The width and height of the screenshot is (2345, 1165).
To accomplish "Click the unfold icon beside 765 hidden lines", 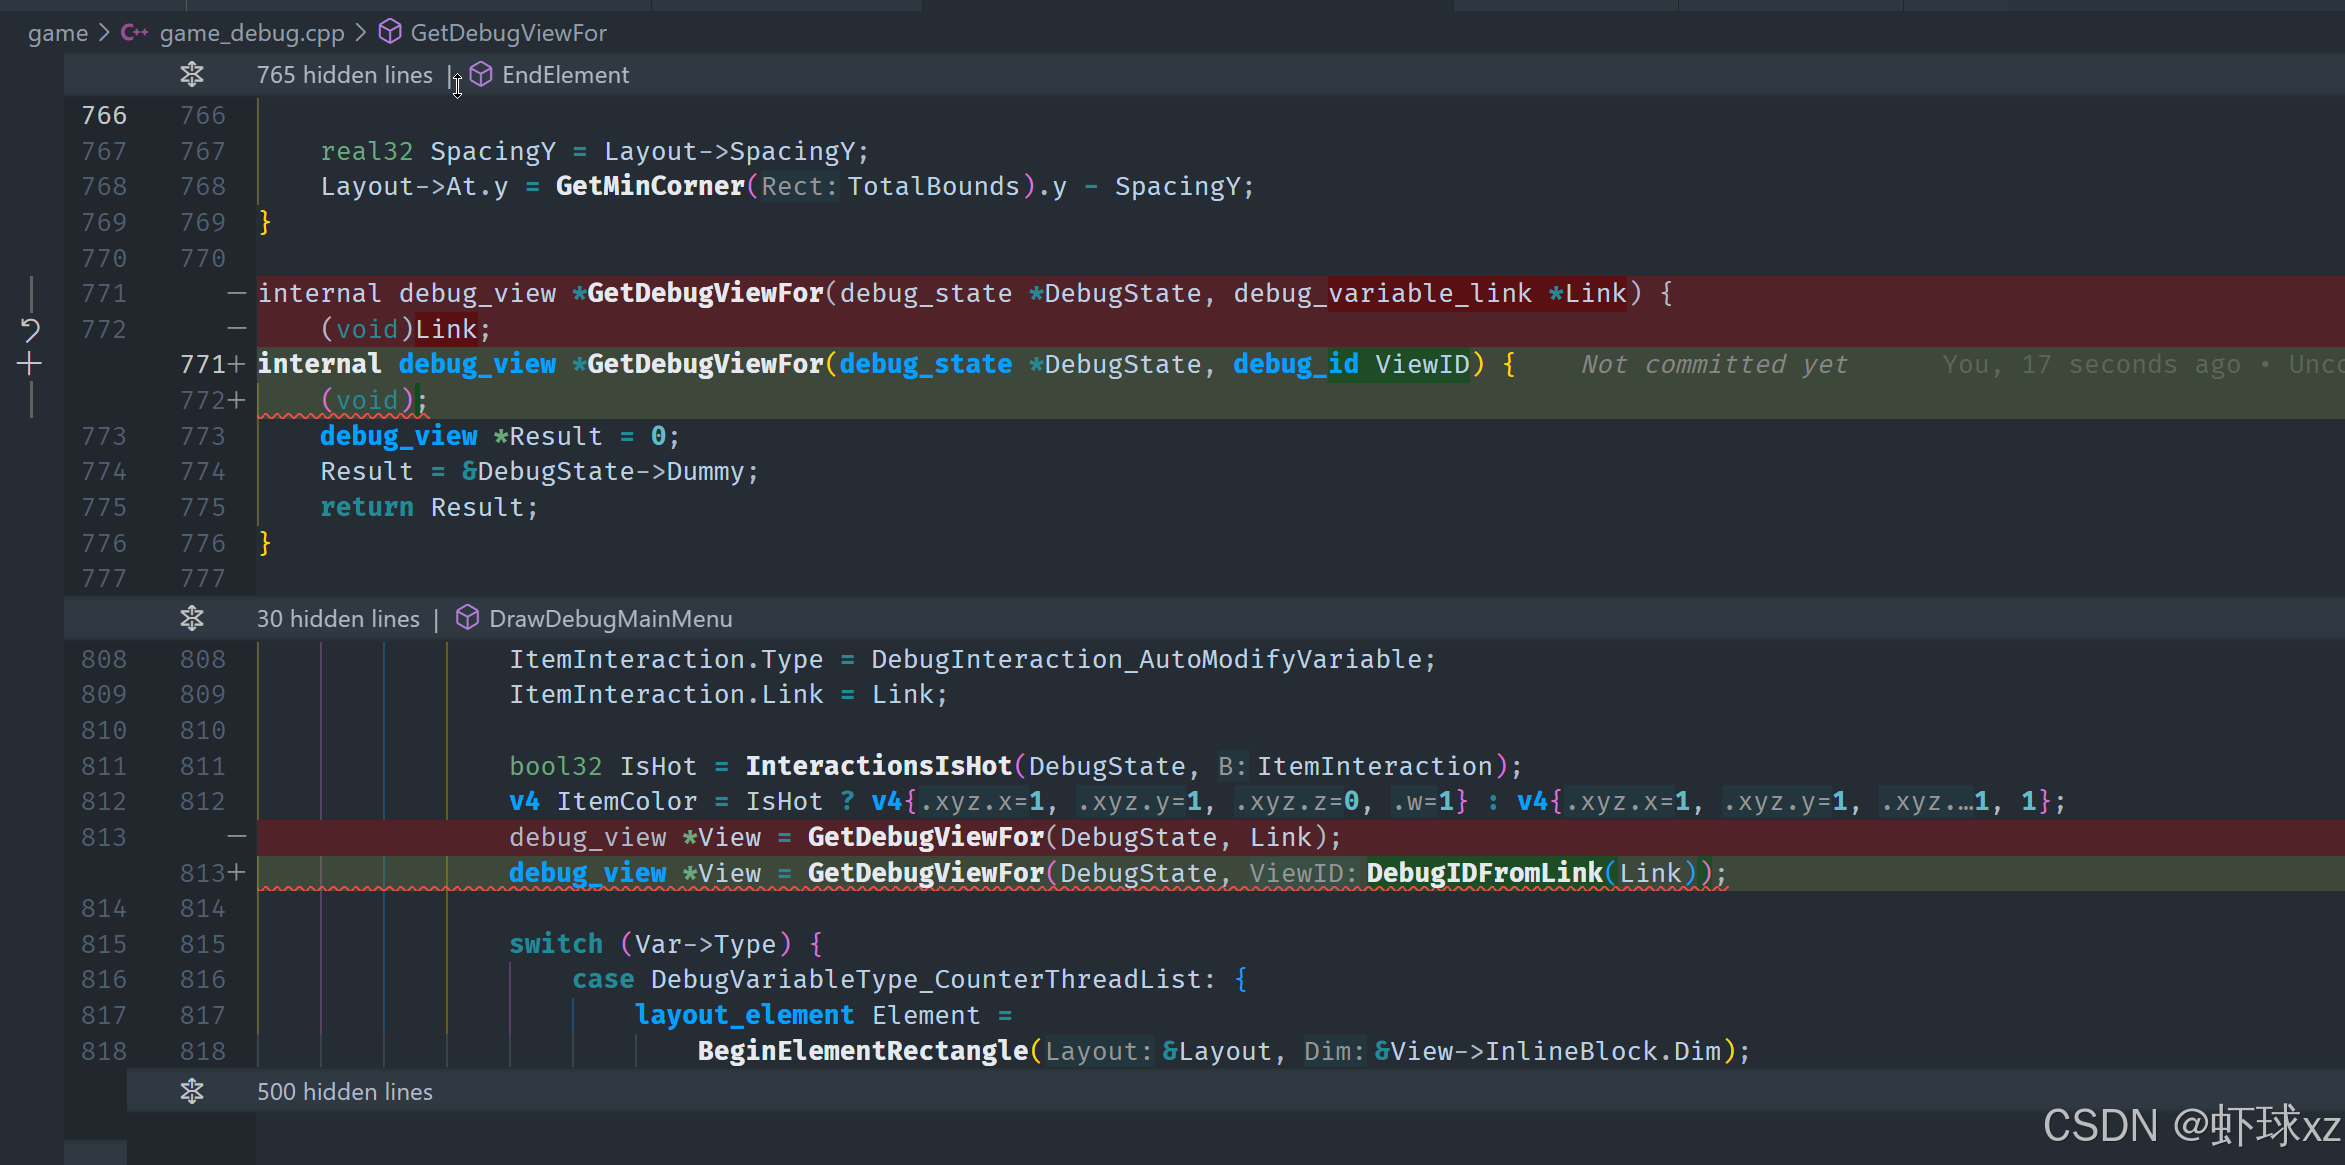I will (x=192, y=74).
